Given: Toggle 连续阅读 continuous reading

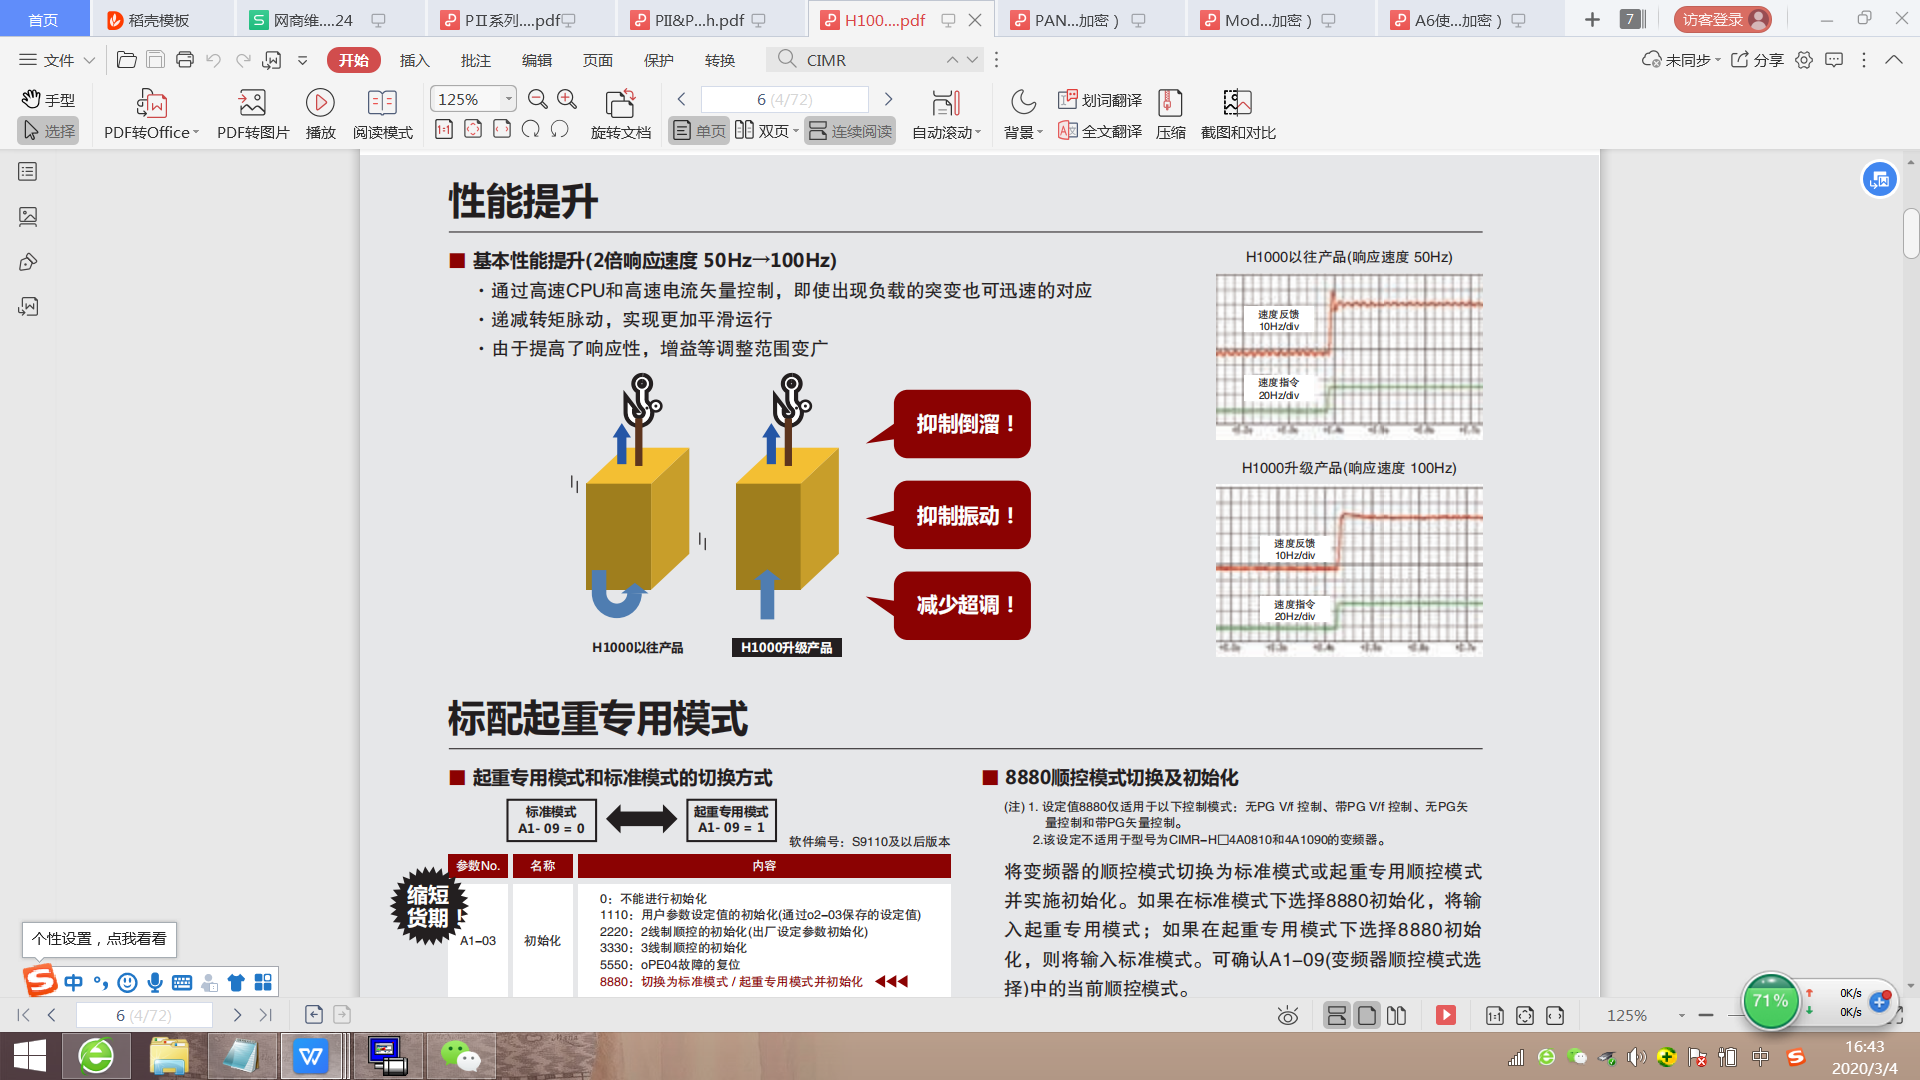Looking at the screenshot, I should click(850, 131).
